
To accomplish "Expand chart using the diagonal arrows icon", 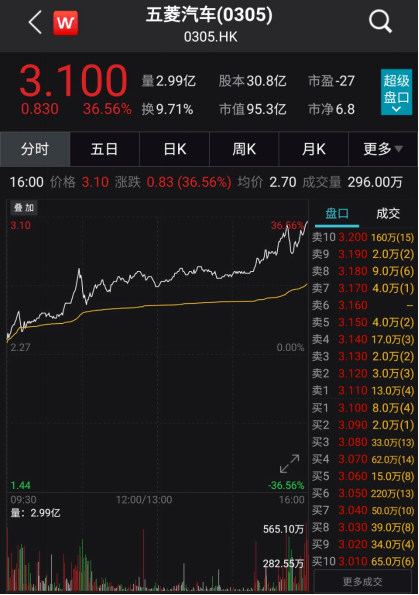I will click(290, 464).
